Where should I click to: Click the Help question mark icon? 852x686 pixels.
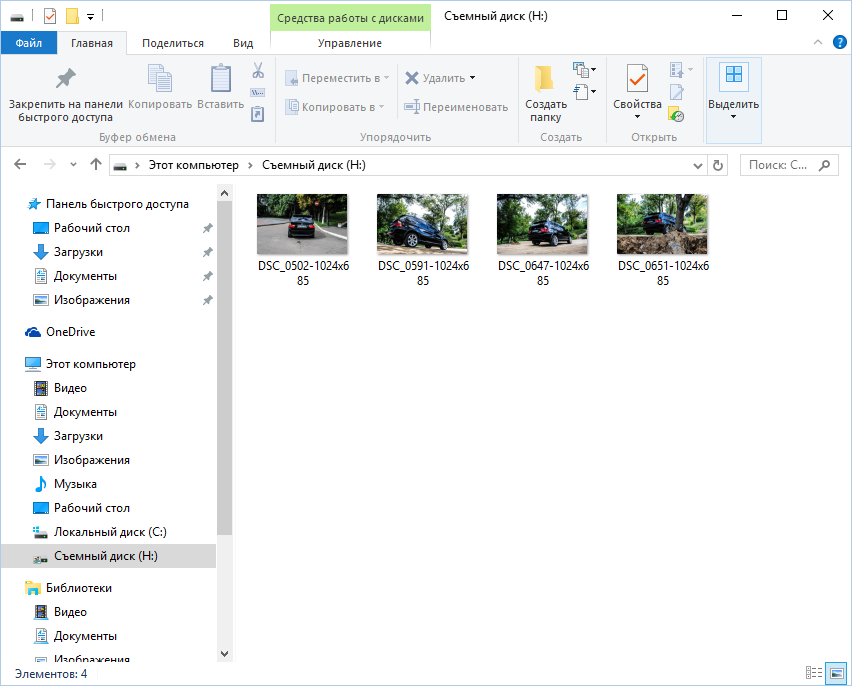tap(838, 43)
